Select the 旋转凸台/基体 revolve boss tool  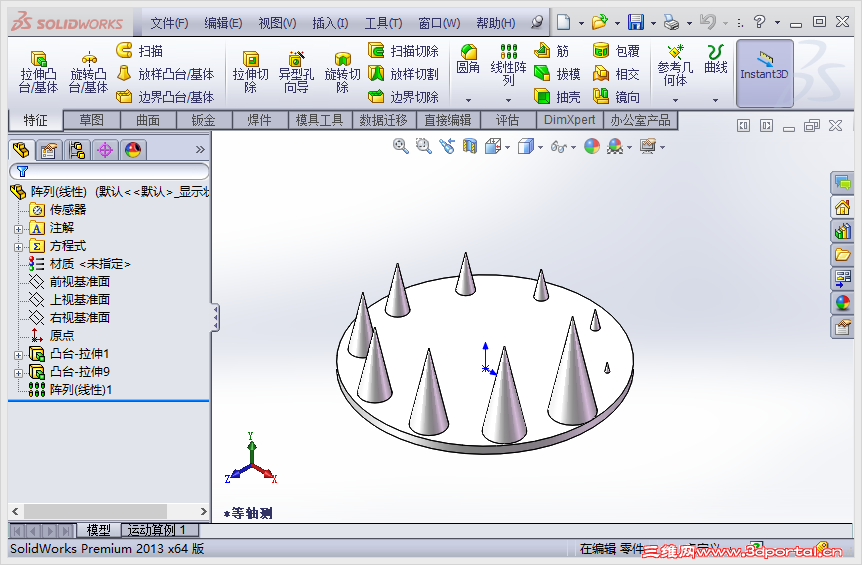88,73
